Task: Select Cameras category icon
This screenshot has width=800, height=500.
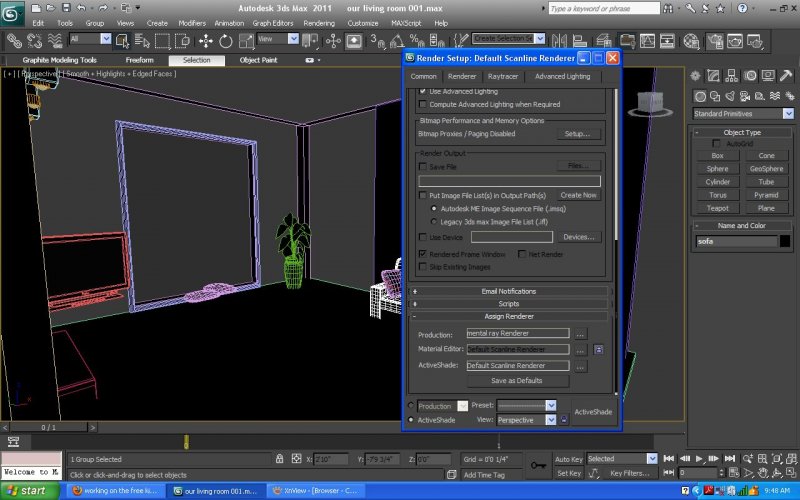Action: point(745,96)
